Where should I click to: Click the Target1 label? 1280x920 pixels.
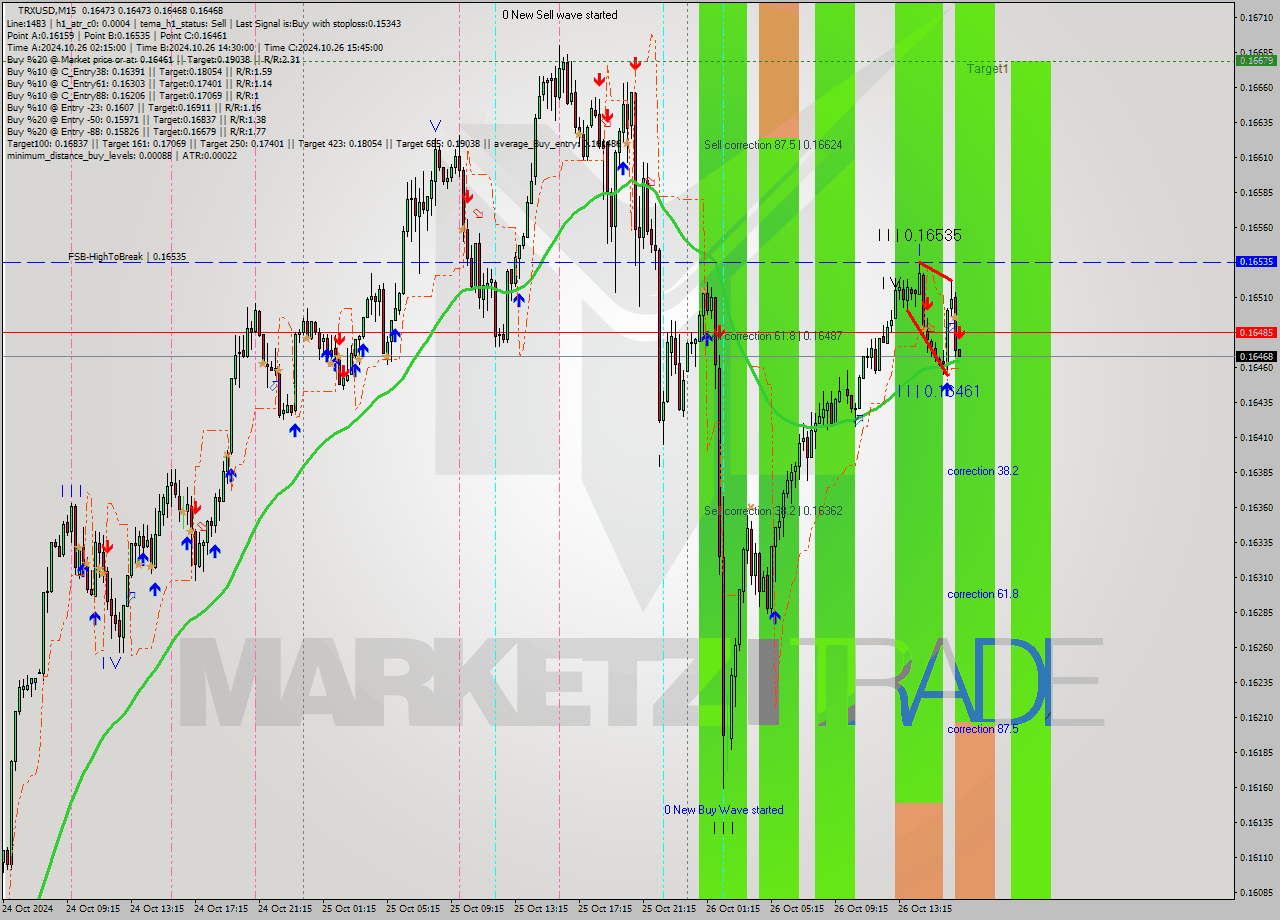[988, 69]
